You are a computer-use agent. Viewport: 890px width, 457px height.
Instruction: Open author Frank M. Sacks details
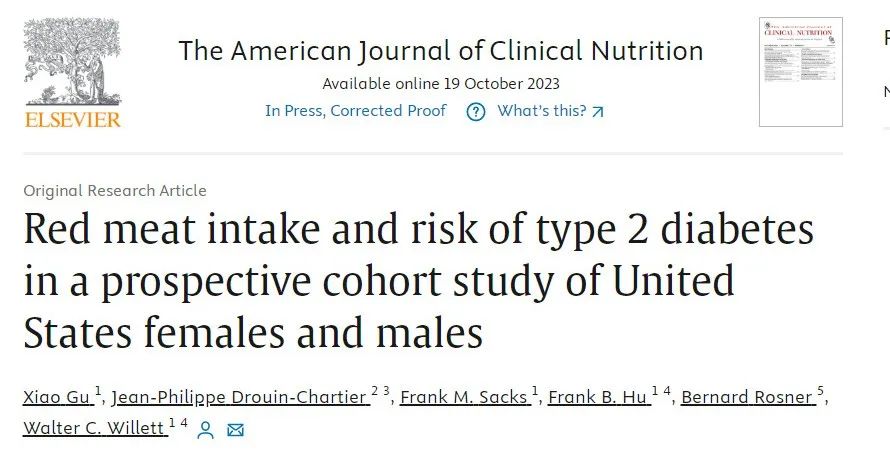click(x=465, y=397)
